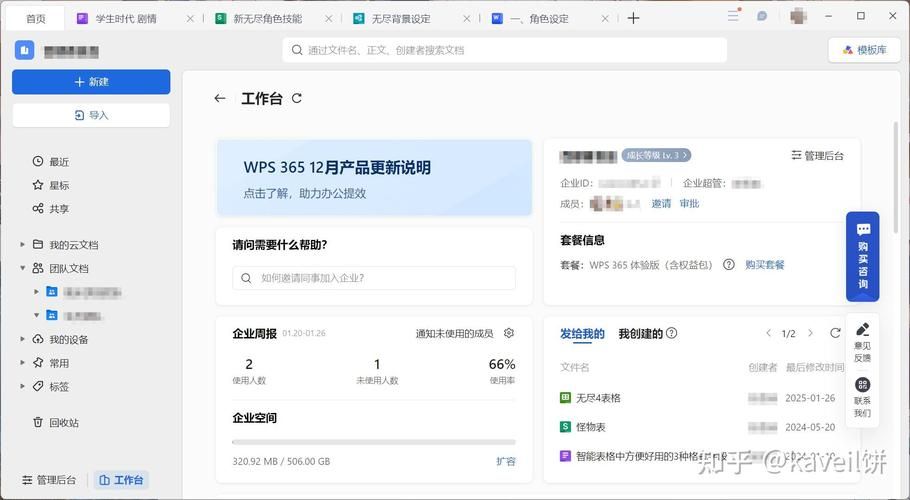
Task: Open 共享 shared documents
Action: point(50,208)
